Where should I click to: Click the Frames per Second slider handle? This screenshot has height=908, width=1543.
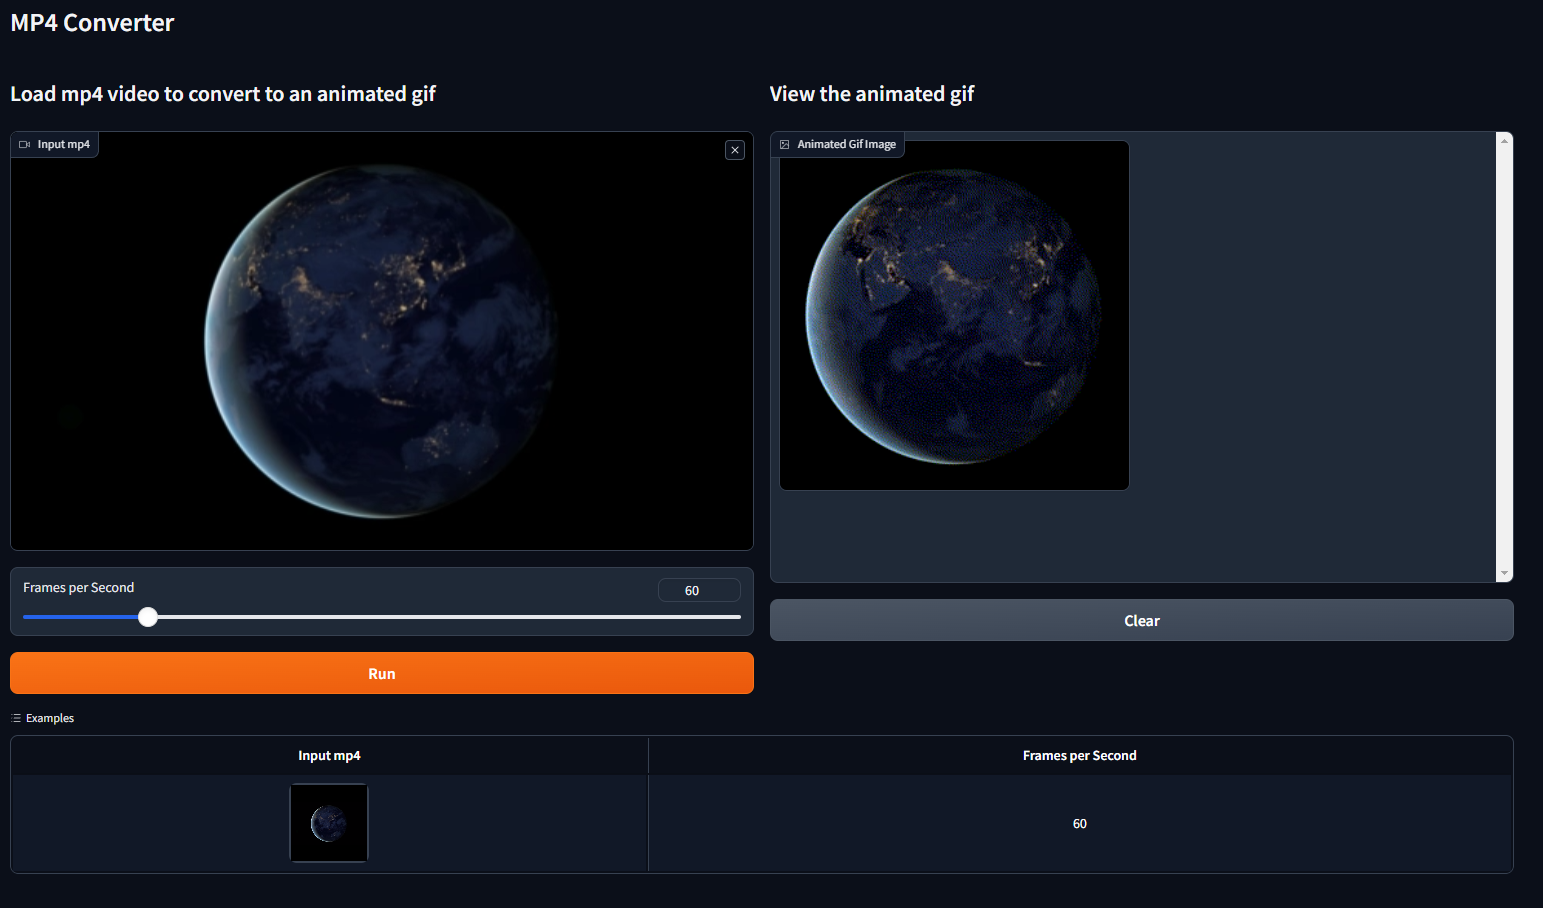[x=148, y=617]
